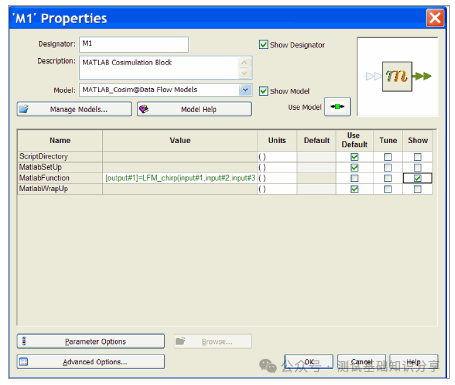Enable Tune for ScriptDirectory
The width and height of the screenshot is (455, 385).
click(388, 157)
